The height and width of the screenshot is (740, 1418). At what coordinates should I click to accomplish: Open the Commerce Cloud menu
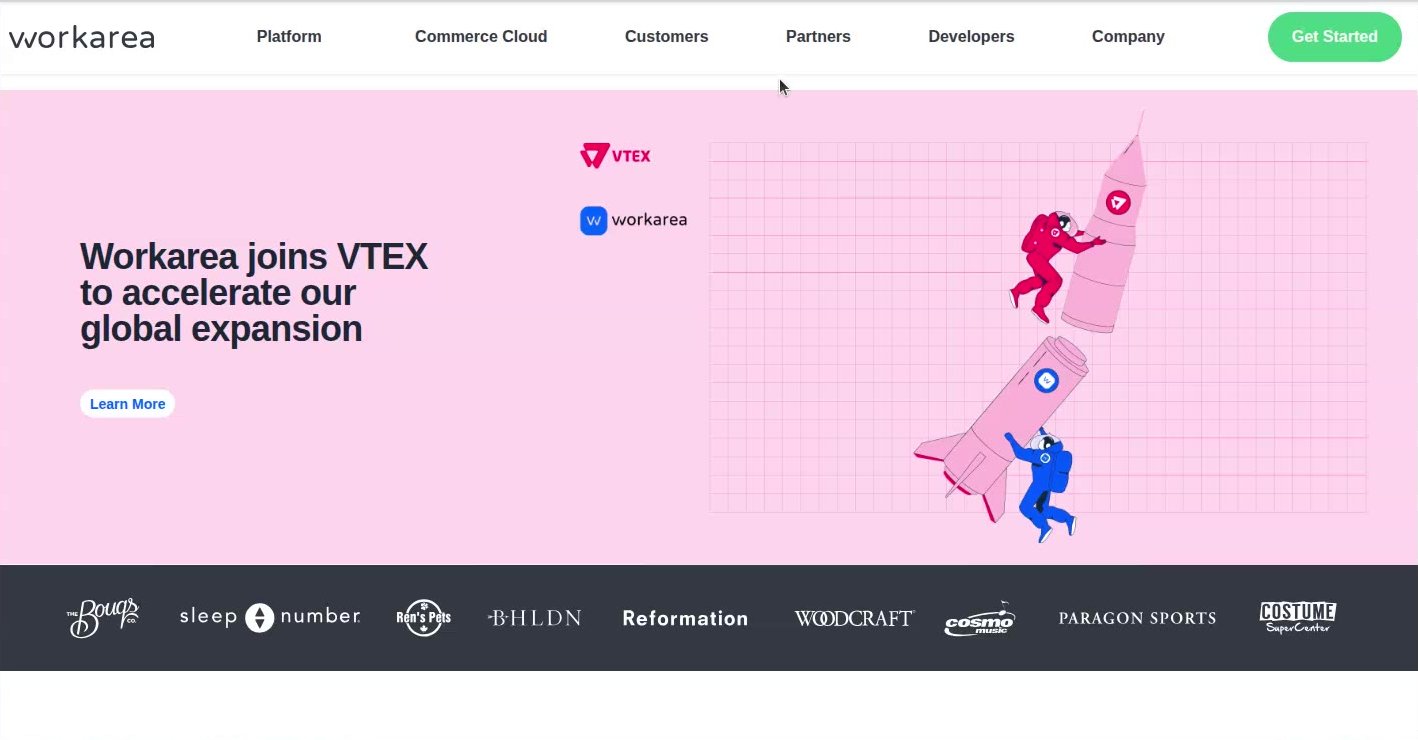coord(481,37)
